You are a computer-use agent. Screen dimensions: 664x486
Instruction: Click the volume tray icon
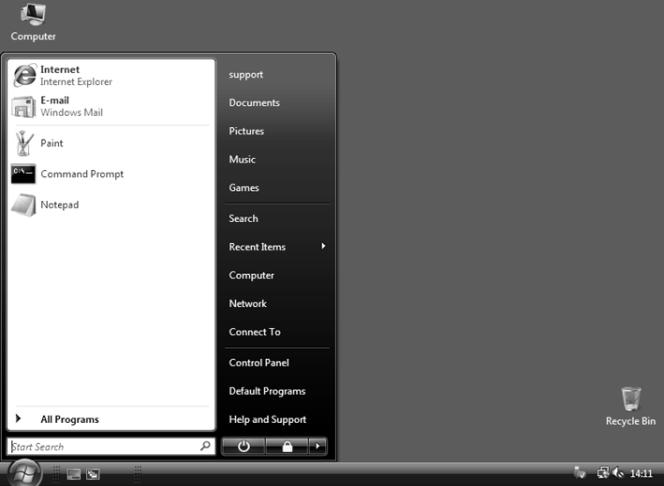(x=618, y=472)
